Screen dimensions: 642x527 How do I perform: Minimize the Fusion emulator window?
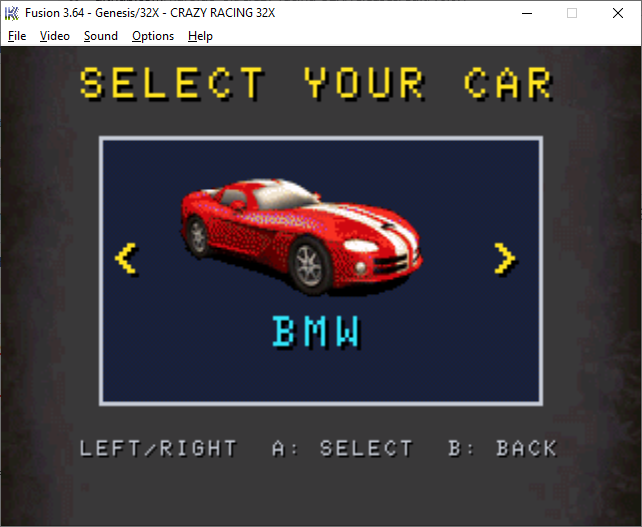click(x=527, y=13)
